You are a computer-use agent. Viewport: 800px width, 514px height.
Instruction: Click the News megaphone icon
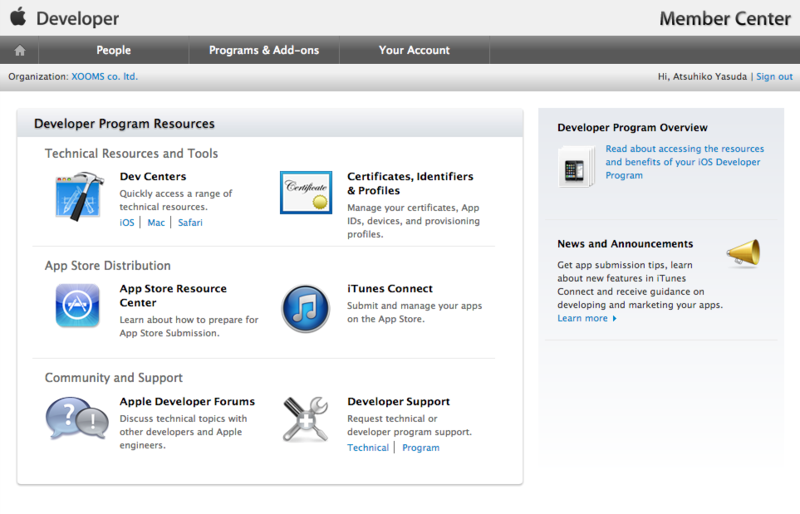743,253
